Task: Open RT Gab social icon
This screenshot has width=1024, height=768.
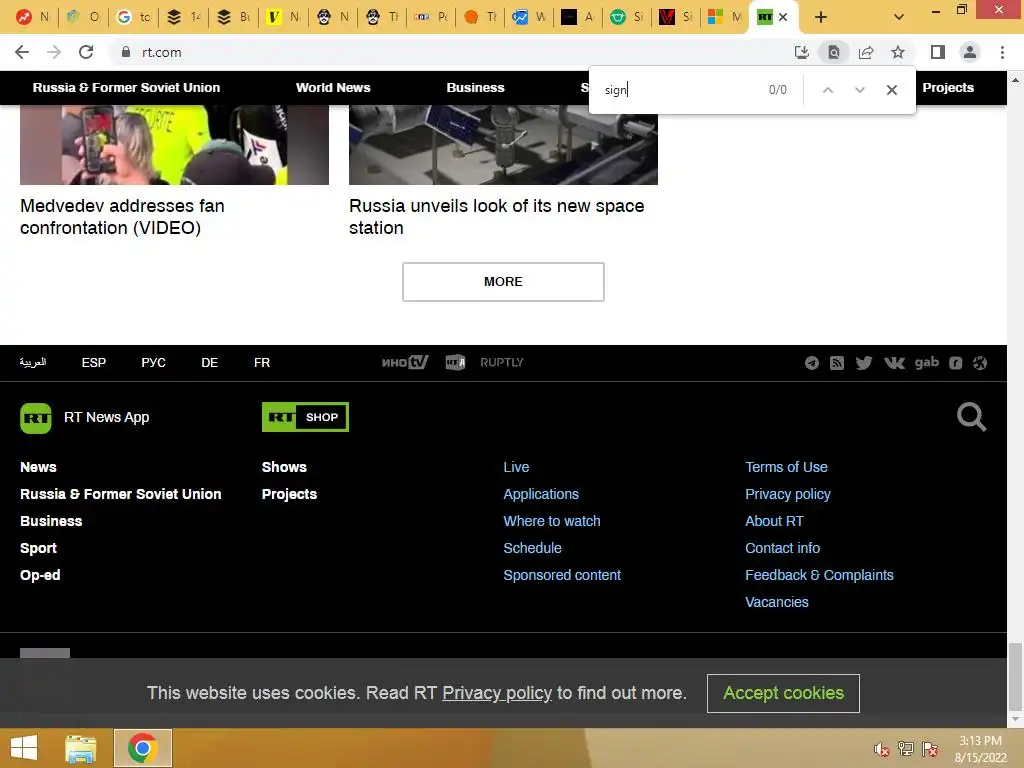Action: 927,362
